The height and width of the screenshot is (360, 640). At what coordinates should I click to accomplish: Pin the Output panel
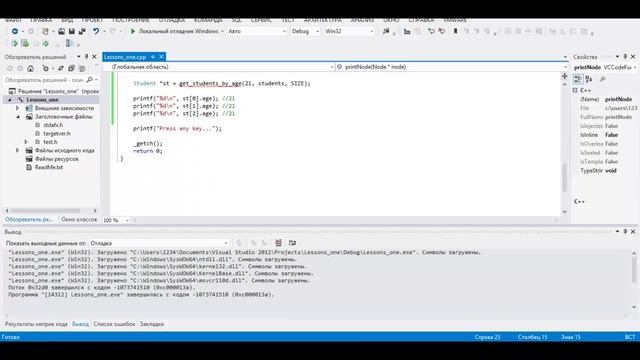click(x=625, y=232)
